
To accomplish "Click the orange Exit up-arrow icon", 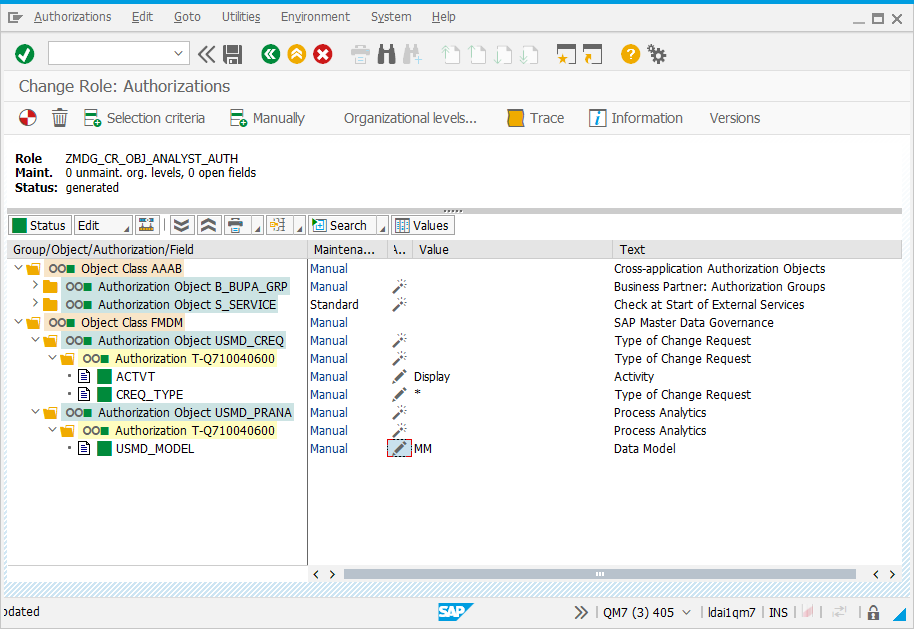I will point(297,54).
